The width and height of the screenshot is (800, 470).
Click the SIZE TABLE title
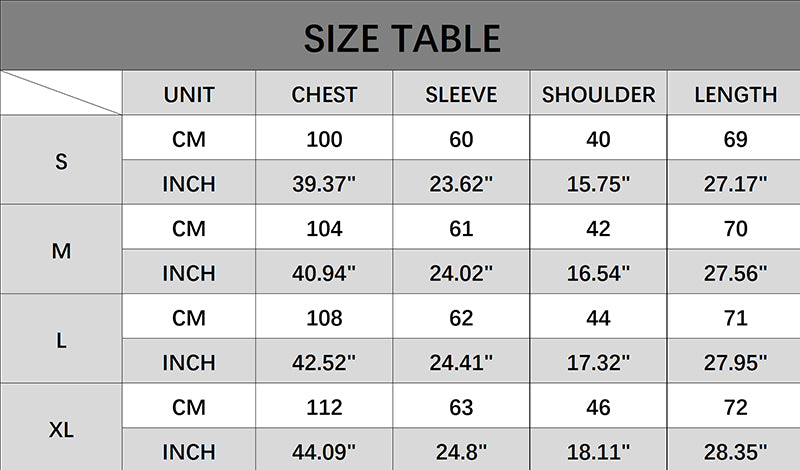[400, 37]
